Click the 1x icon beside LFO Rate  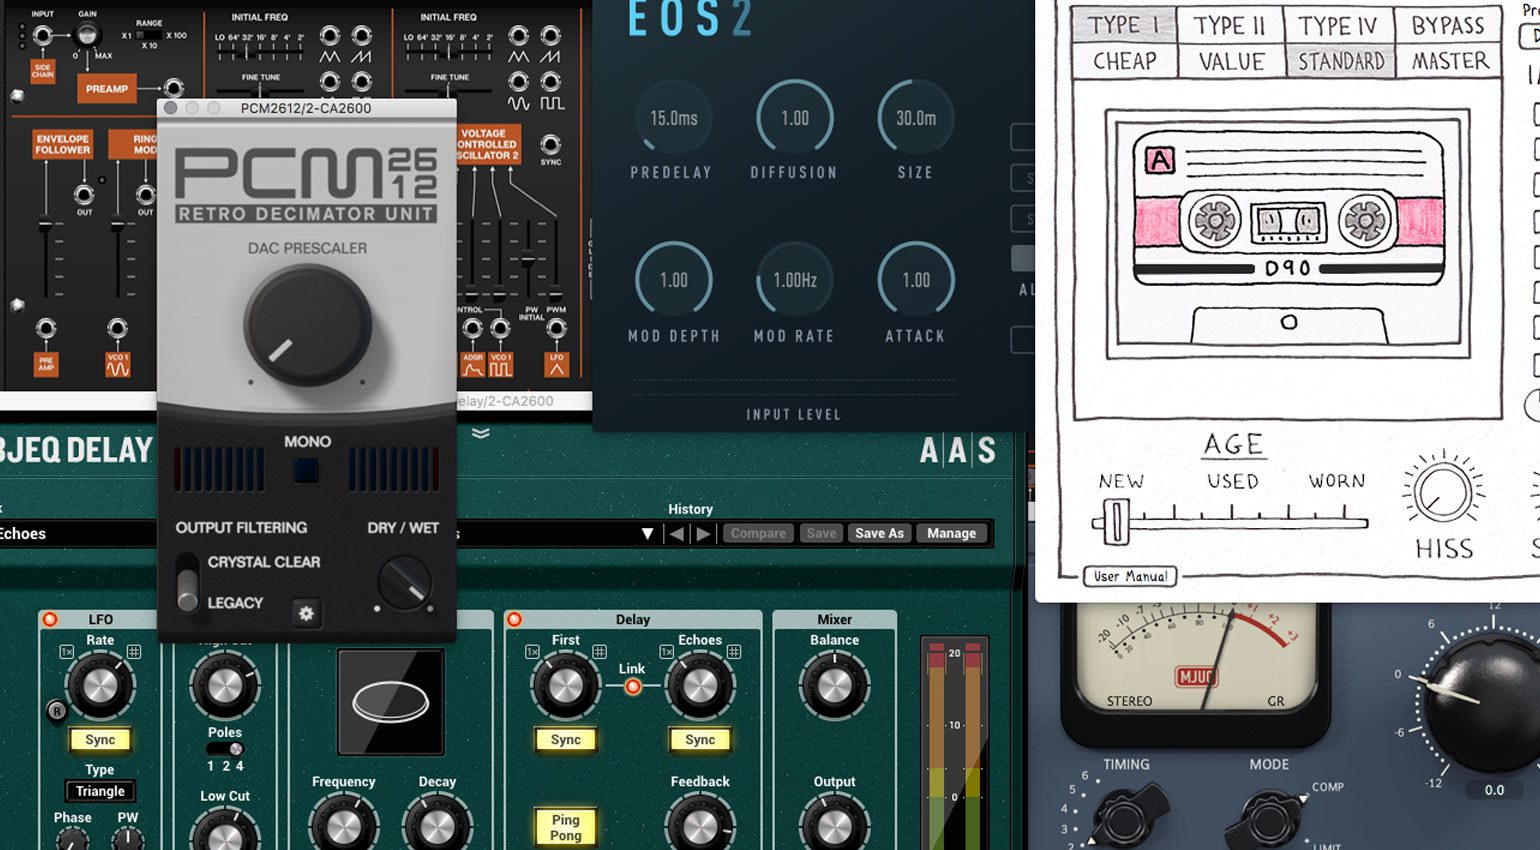67,652
